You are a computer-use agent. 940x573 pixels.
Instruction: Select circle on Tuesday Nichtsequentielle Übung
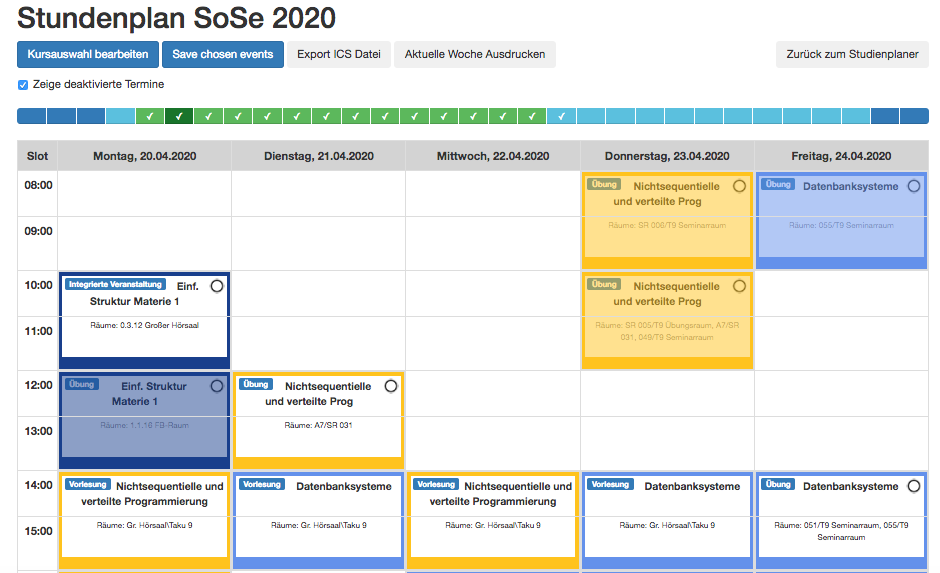391,387
